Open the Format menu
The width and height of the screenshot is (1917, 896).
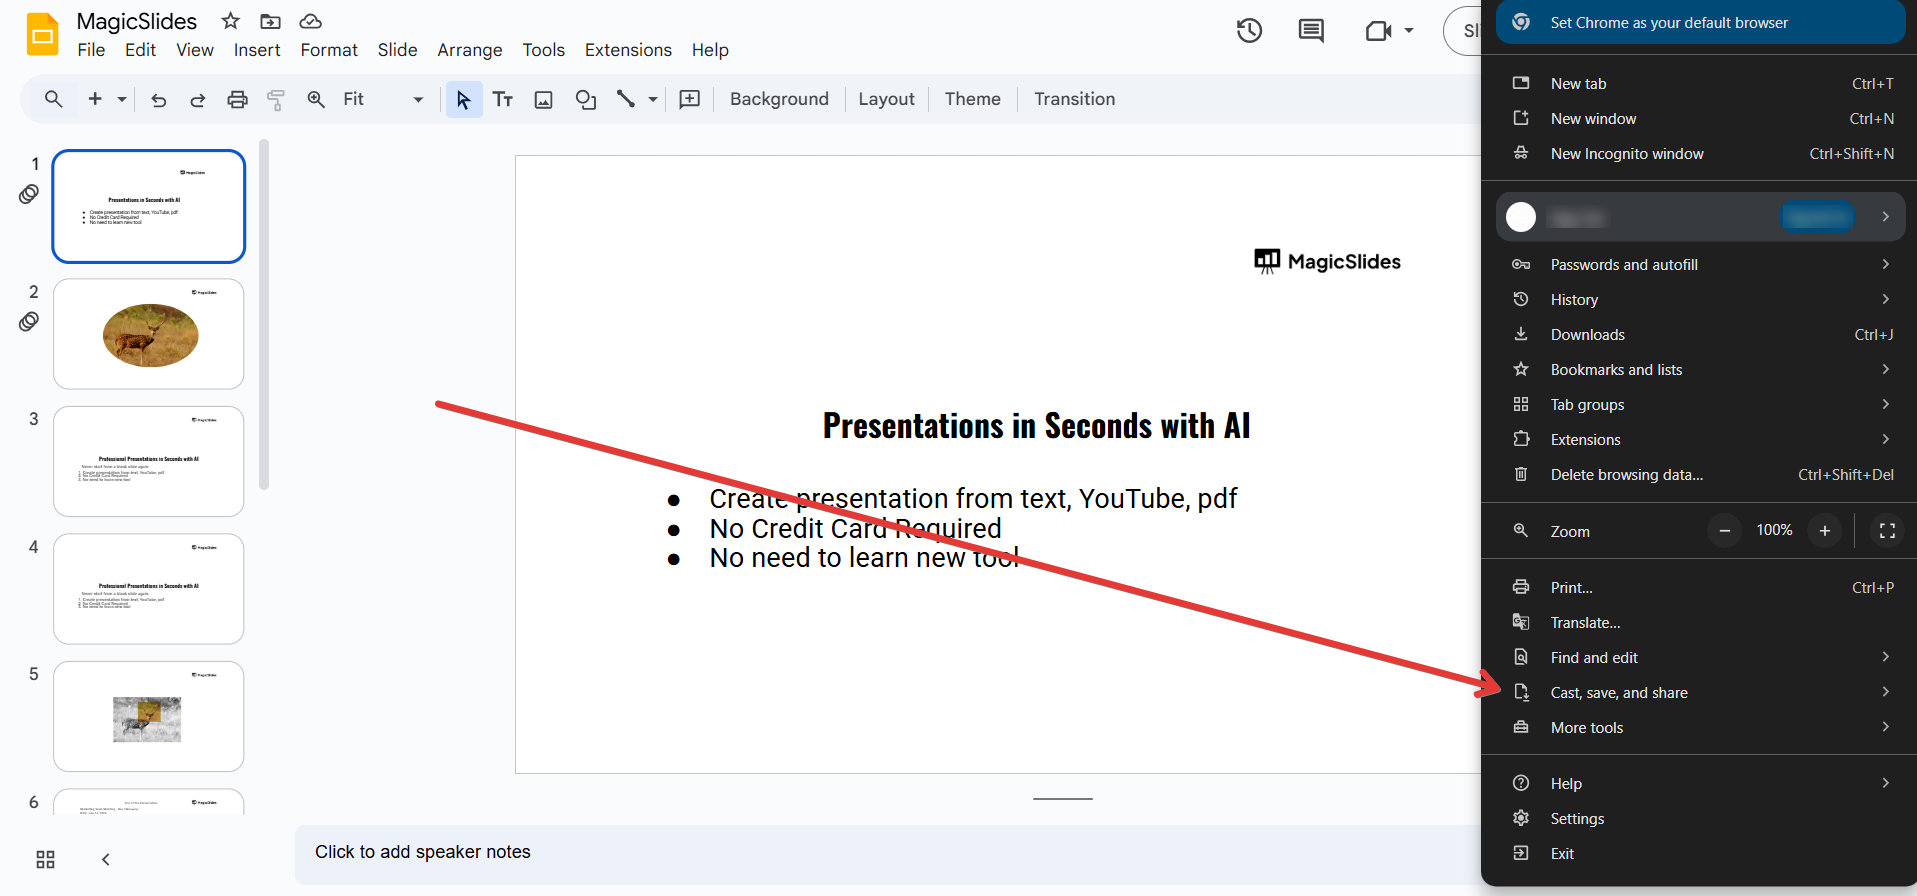coord(329,50)
